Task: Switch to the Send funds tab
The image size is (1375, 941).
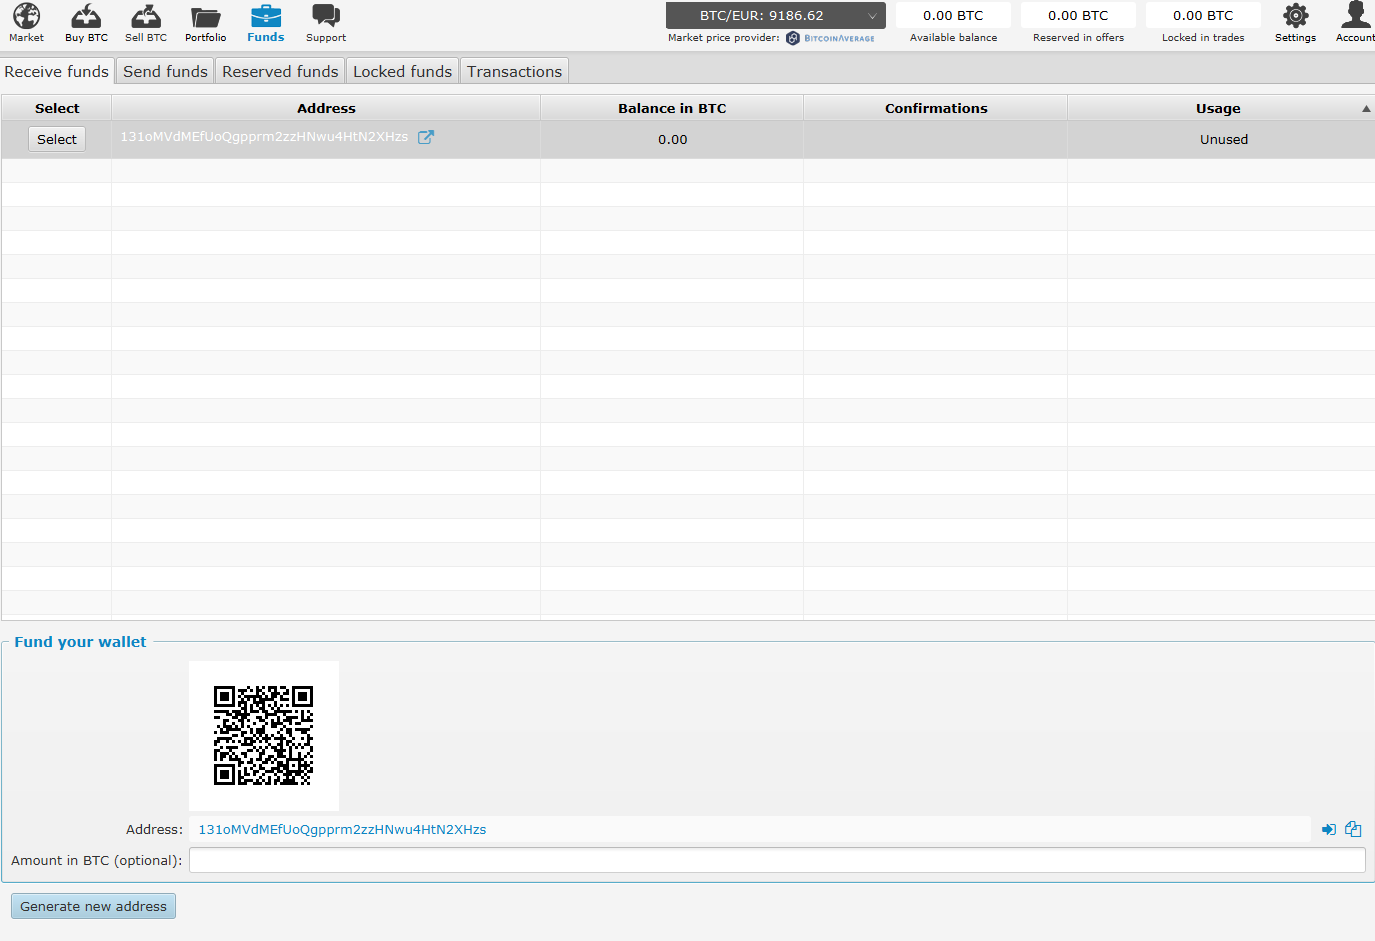Action: coord(165,71)
